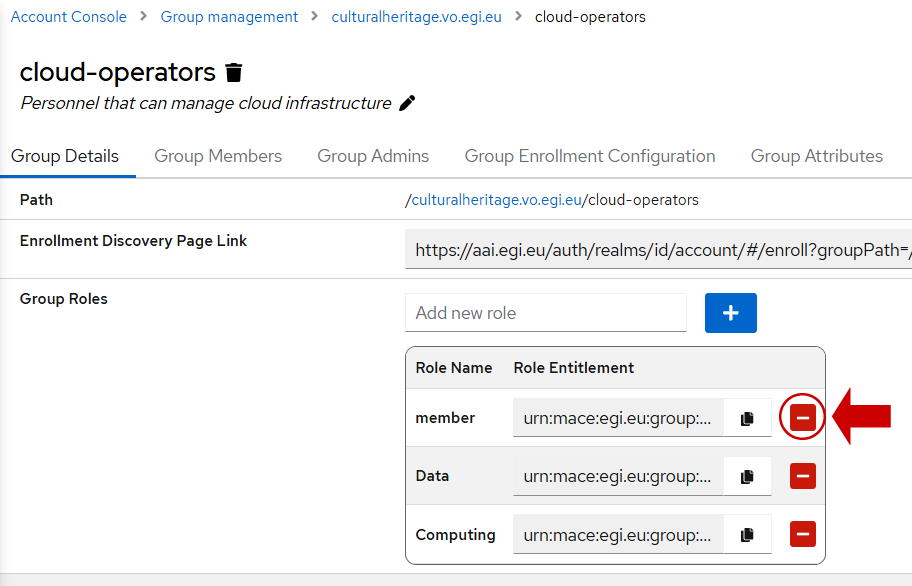Open the Group Members tab
The image size is (912, 586).
tap(218, 156)
